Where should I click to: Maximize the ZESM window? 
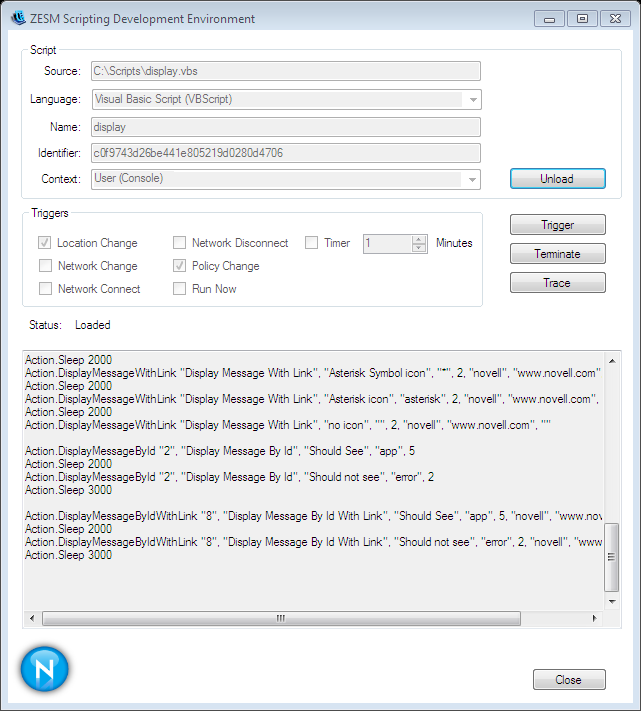click(582, 19)
